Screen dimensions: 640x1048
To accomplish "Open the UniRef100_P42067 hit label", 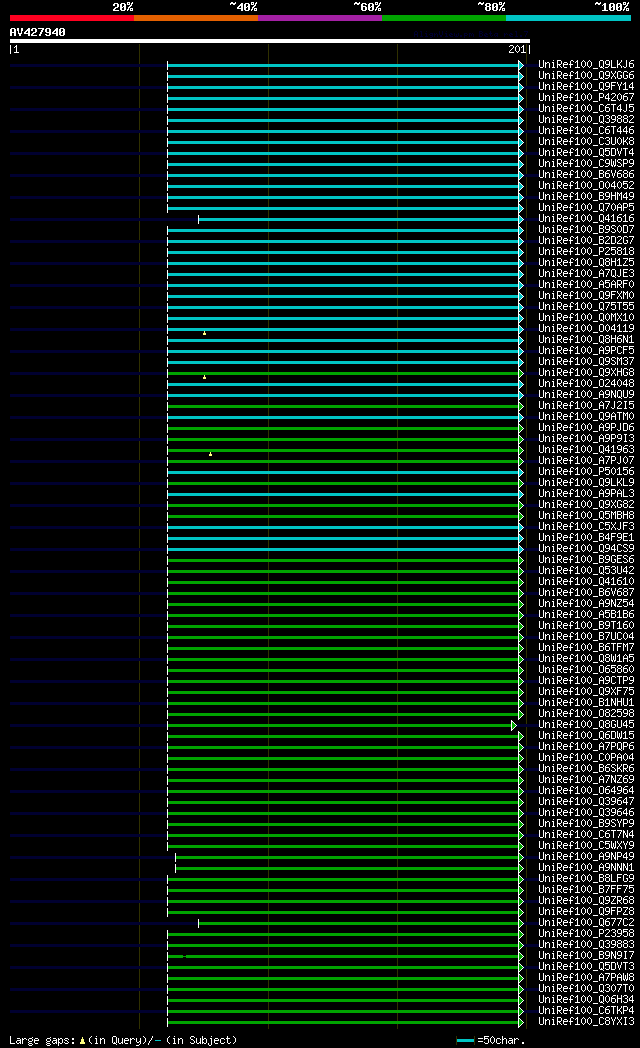I will click(x=586, y=98).
